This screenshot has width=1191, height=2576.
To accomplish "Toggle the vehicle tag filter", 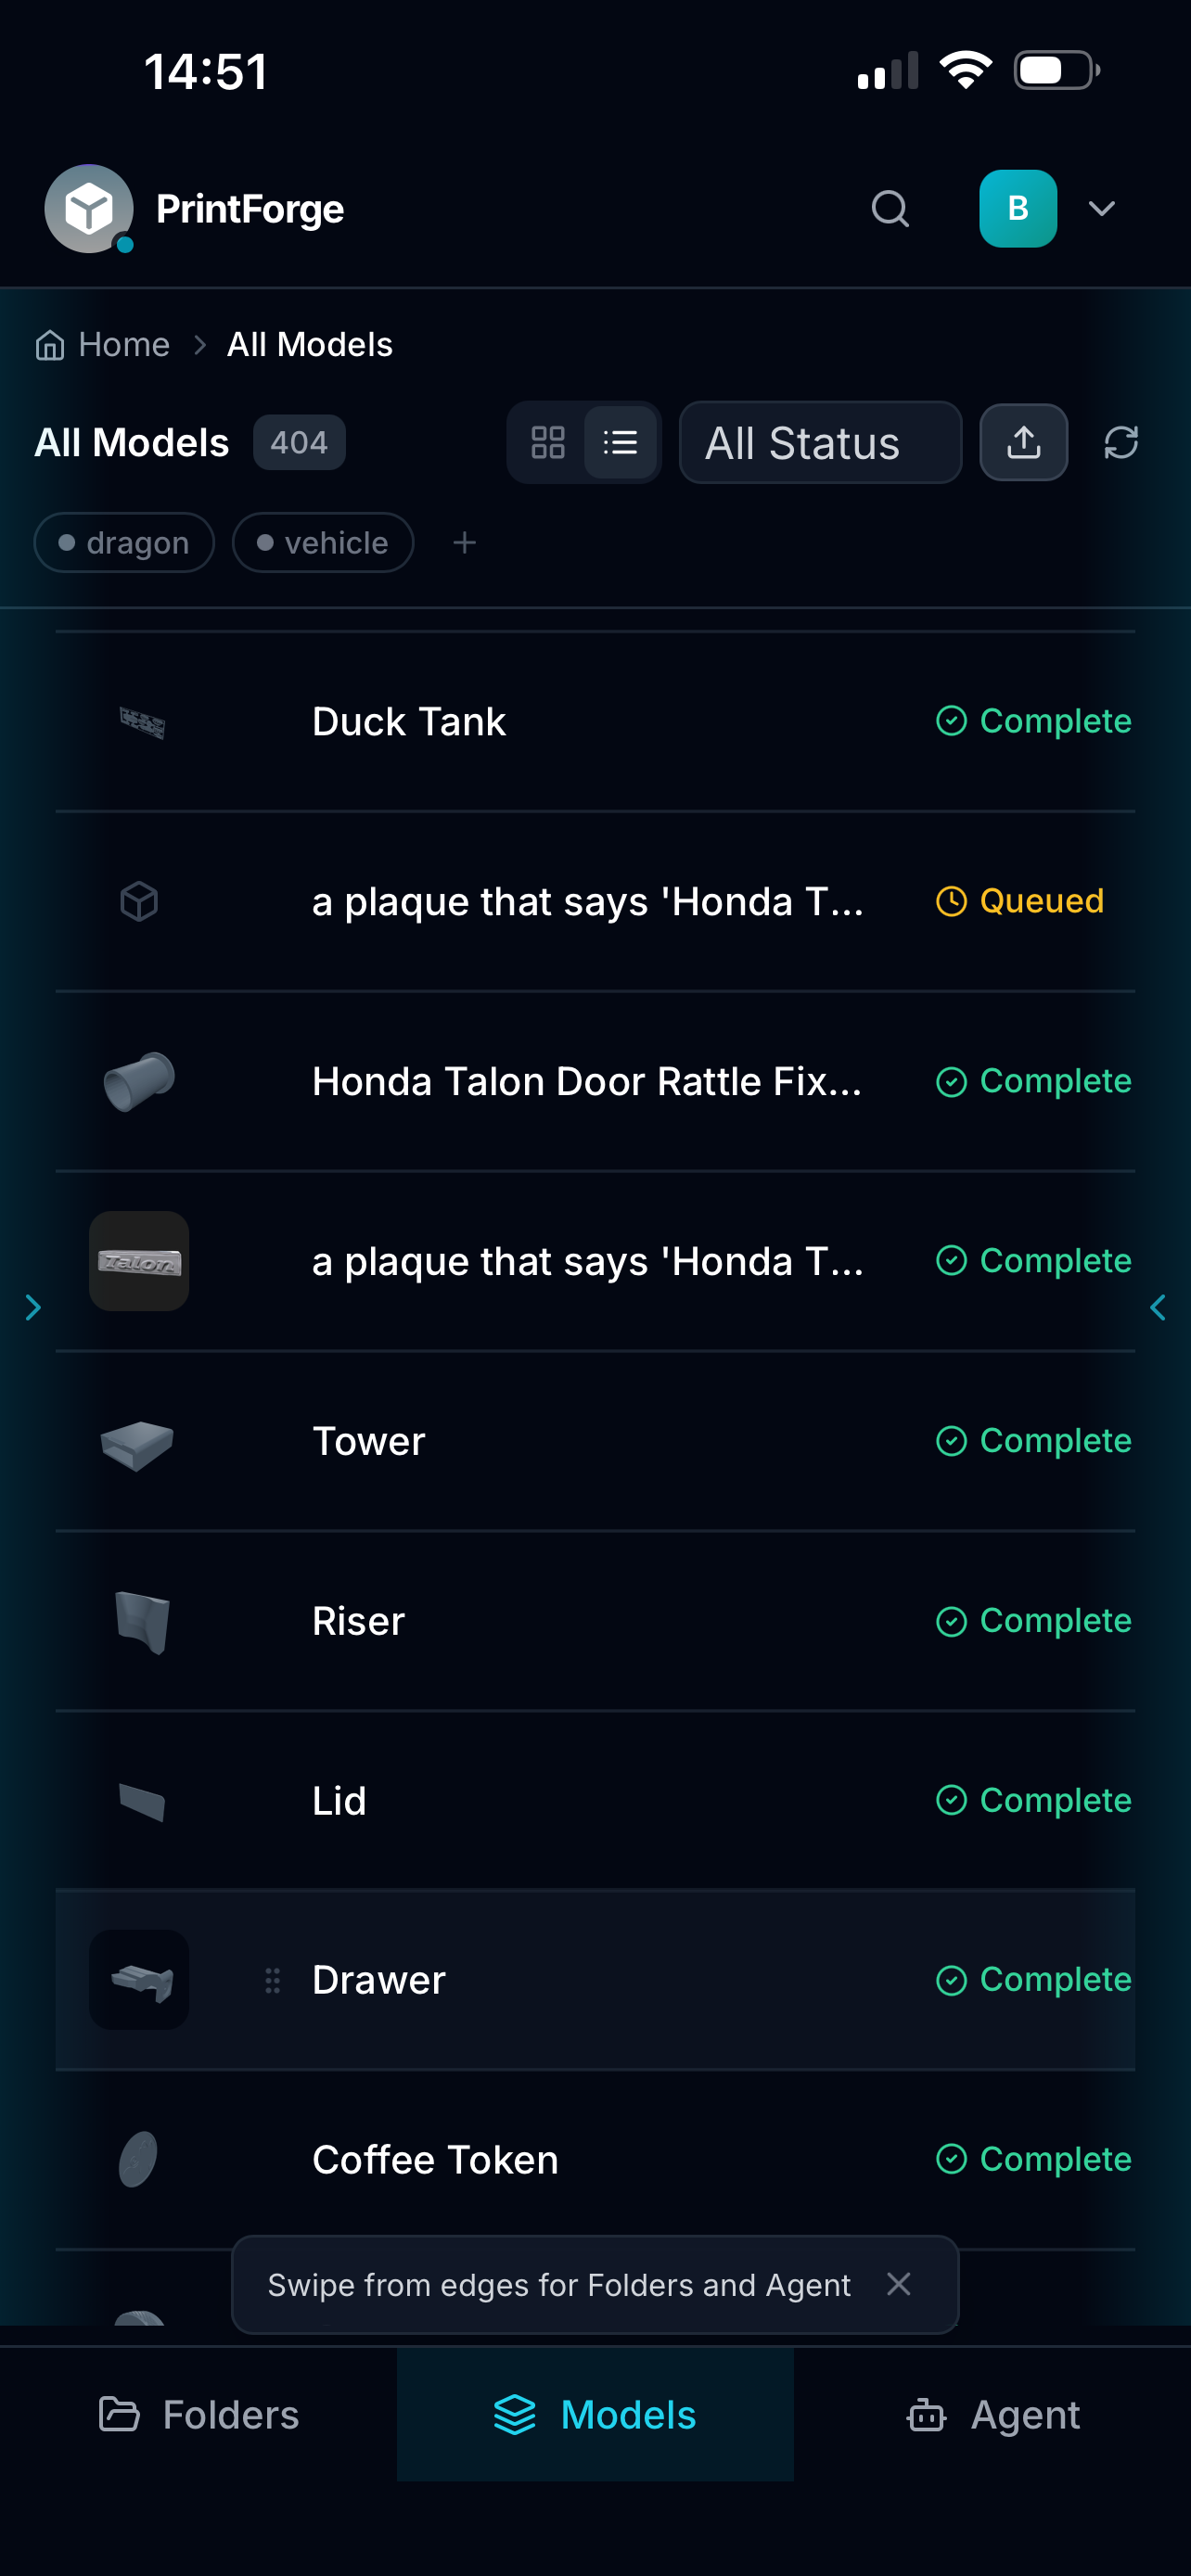I will 323,543.
